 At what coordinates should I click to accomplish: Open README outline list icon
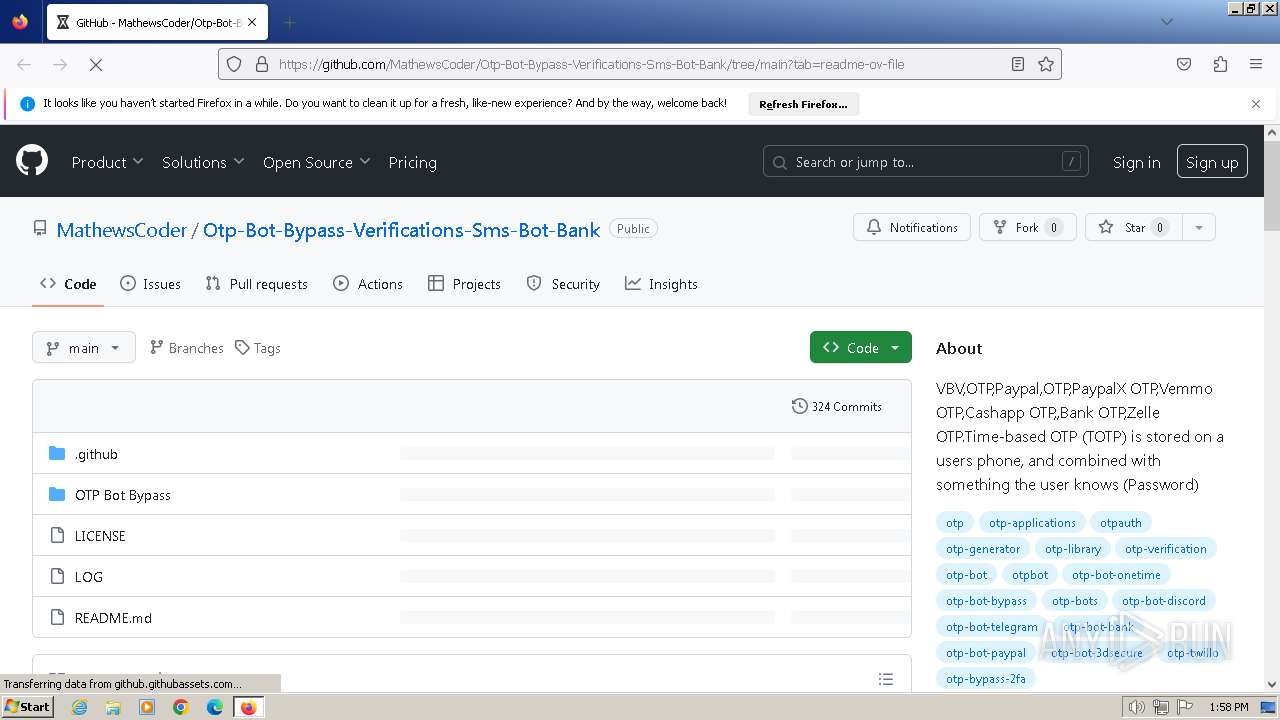pos(885,679)
